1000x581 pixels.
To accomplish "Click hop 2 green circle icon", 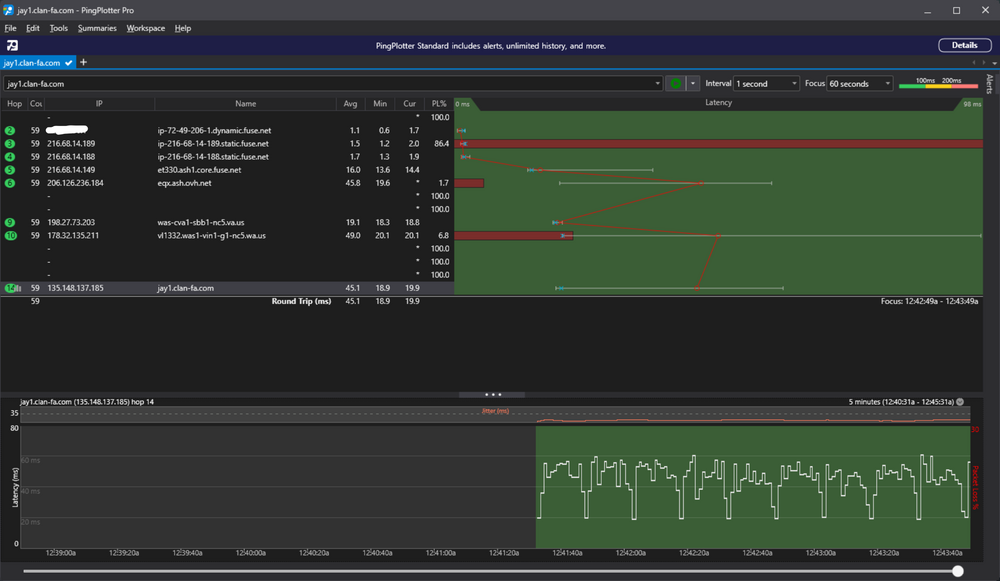I will tap(10, 130).
